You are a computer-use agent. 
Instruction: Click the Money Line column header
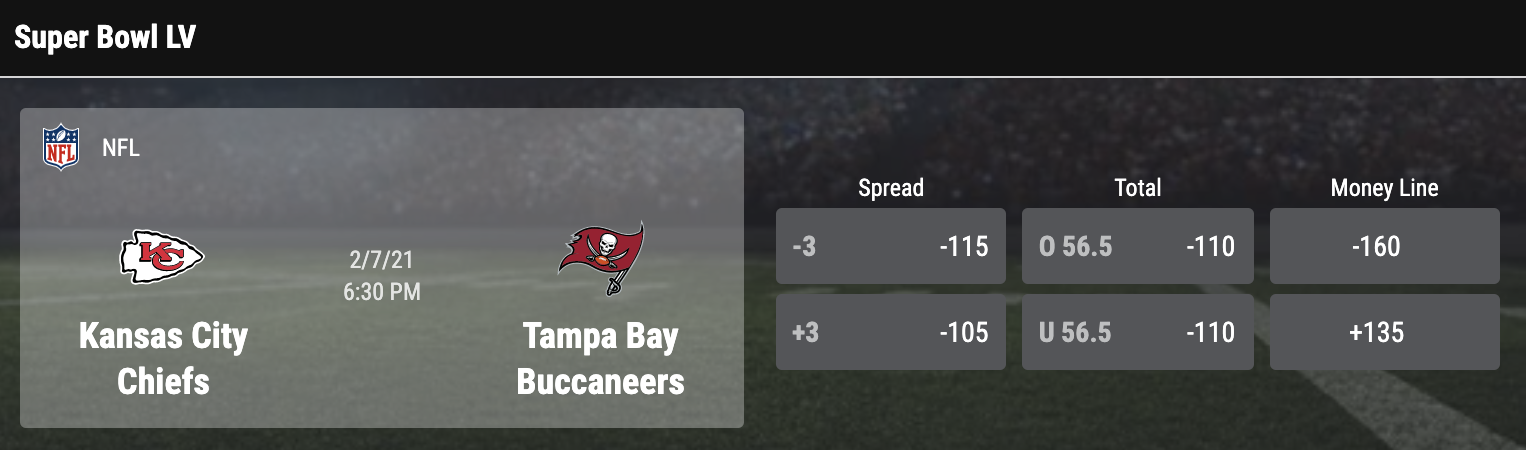coord(1384,188)
